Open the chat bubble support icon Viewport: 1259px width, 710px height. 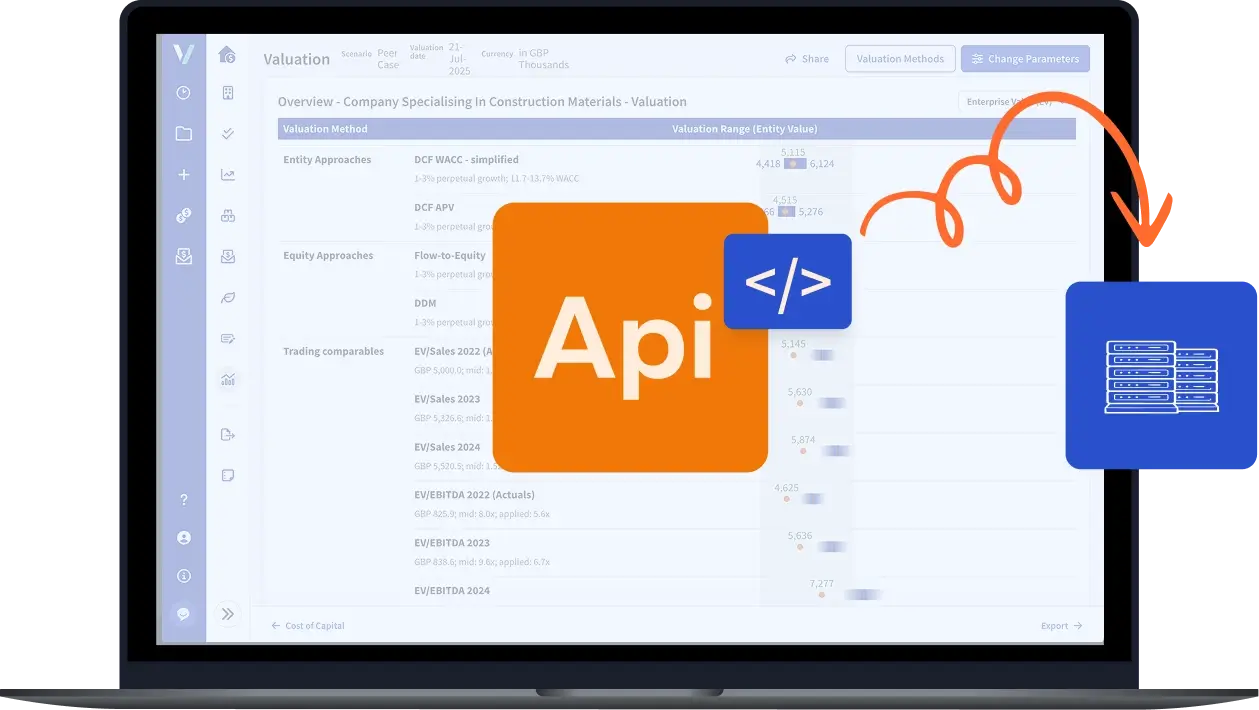point(183,614)
